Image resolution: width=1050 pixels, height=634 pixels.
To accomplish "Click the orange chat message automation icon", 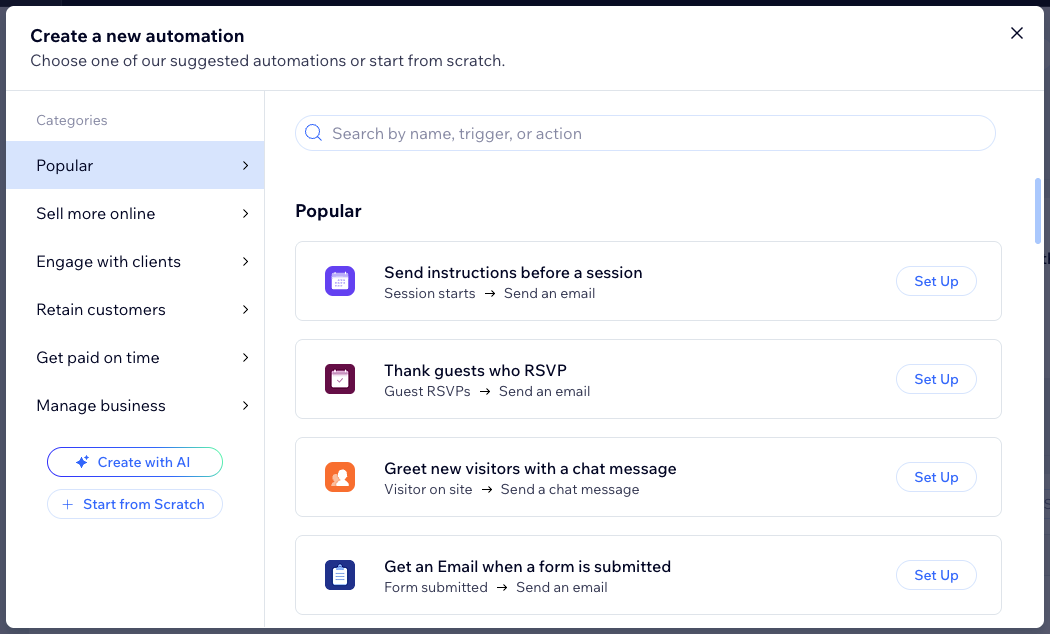I will (340, 477).
